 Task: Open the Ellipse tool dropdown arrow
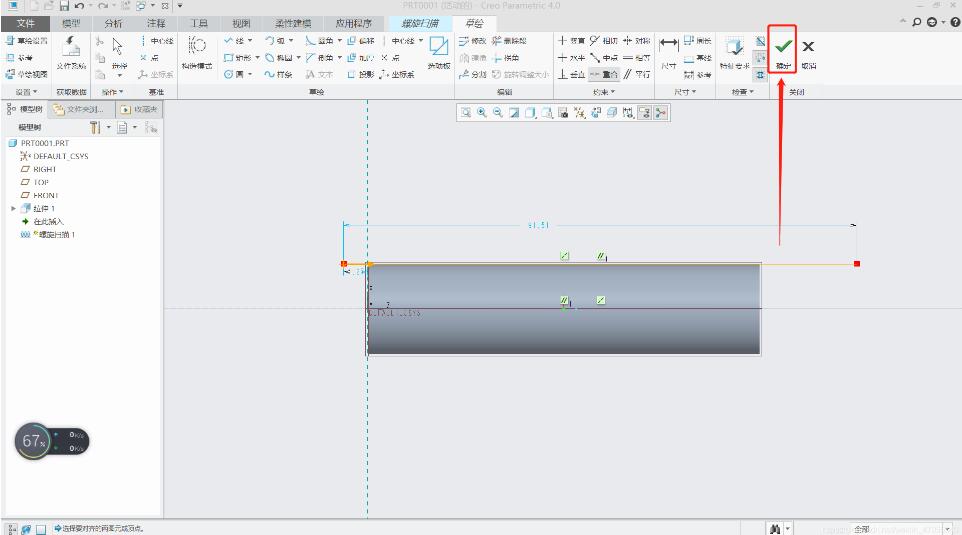[x=298, y=58]
